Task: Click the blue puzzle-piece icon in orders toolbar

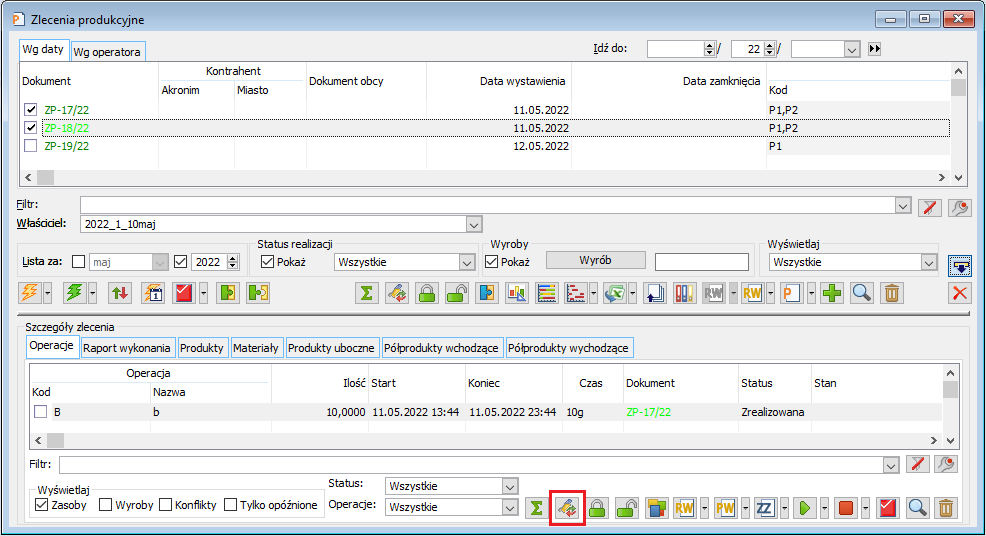Action: tap(487, 293)
